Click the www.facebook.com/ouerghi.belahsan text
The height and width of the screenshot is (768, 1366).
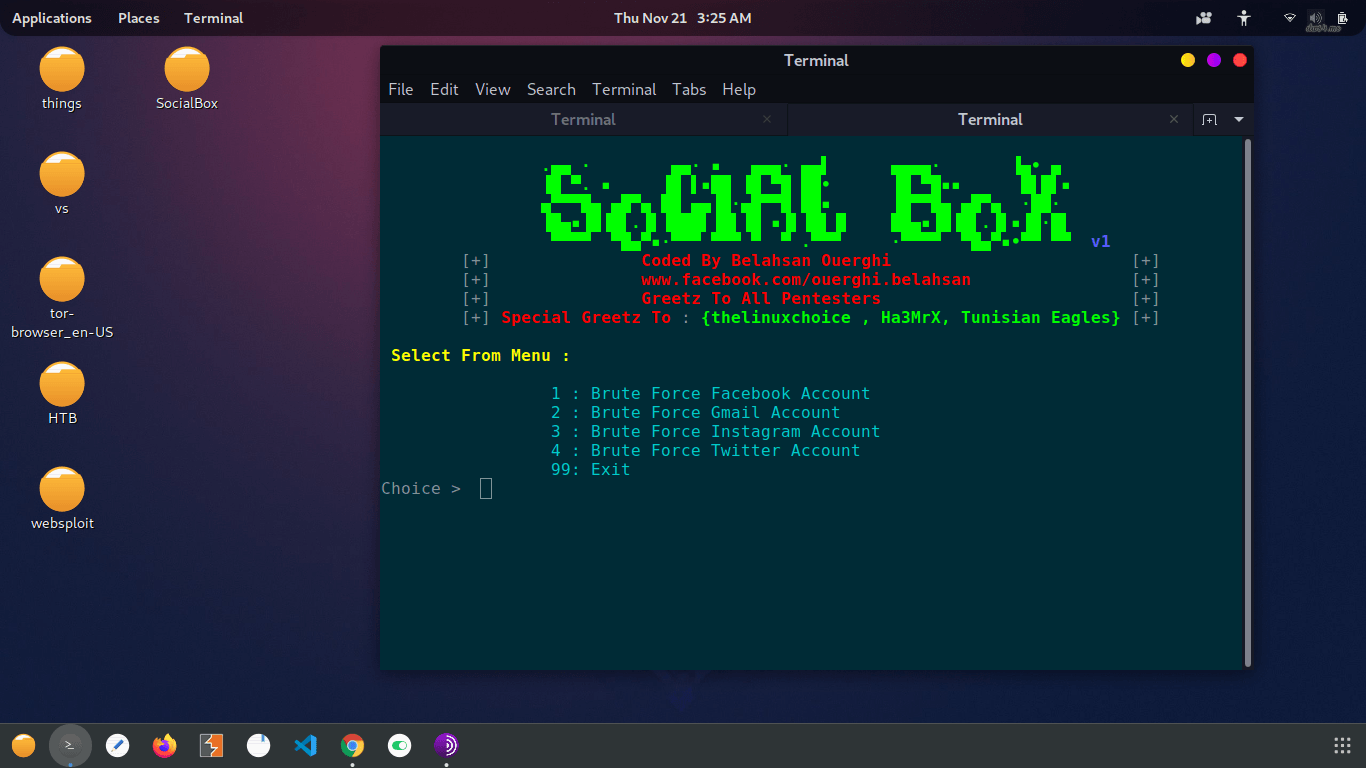point(806,279)
